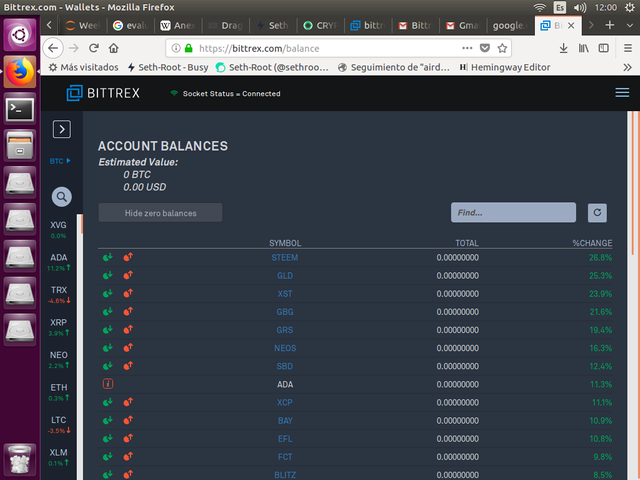Click the withdraw icon in SBD row
The width and height of the screenshot is (640, 480).
pos(128,366)
